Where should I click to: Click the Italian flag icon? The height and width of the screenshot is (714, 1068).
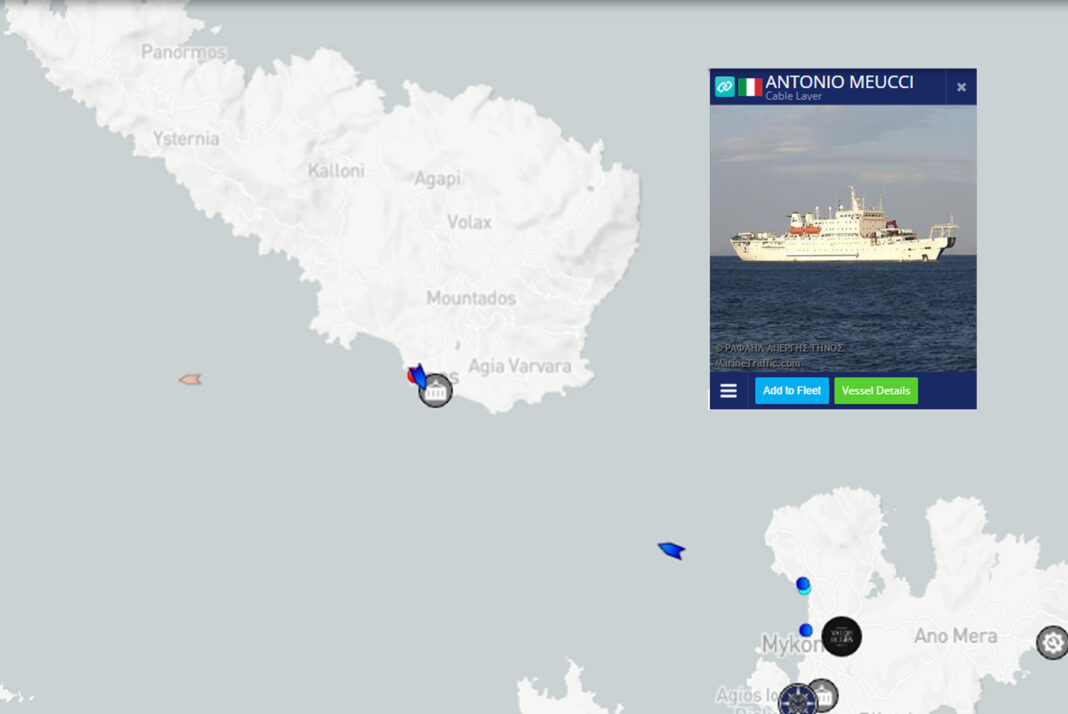coord(750,87)
